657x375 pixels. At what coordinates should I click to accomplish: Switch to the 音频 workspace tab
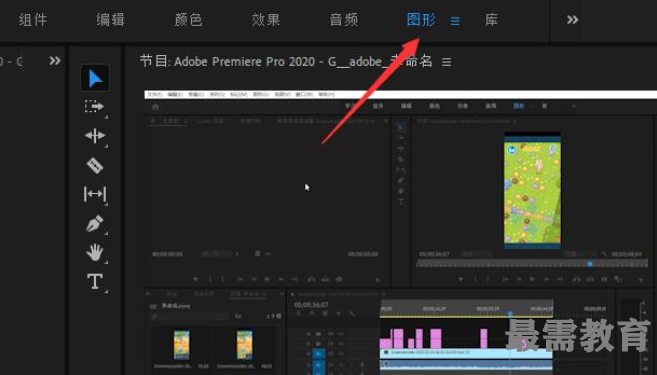[344, 20]
